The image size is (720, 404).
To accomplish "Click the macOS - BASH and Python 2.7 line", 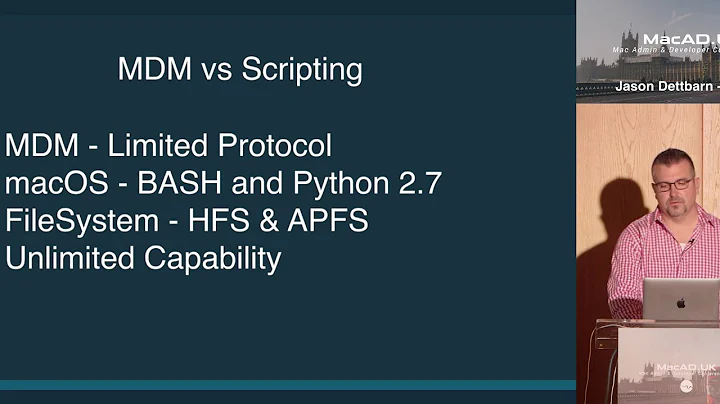I will click(223, 183).
